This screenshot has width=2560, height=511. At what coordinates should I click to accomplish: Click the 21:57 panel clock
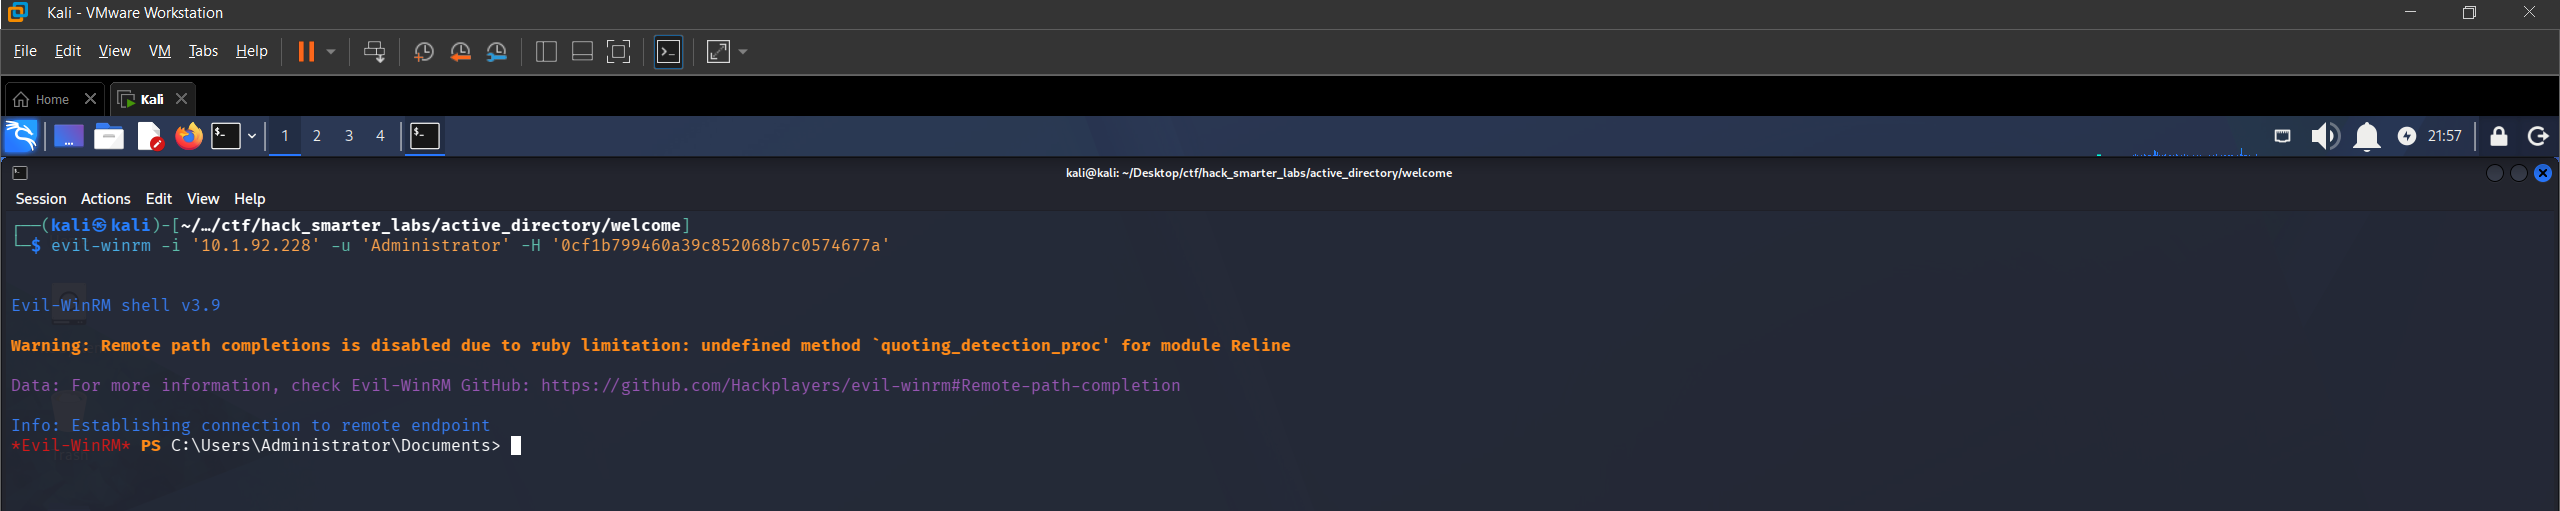(2445, 136)
